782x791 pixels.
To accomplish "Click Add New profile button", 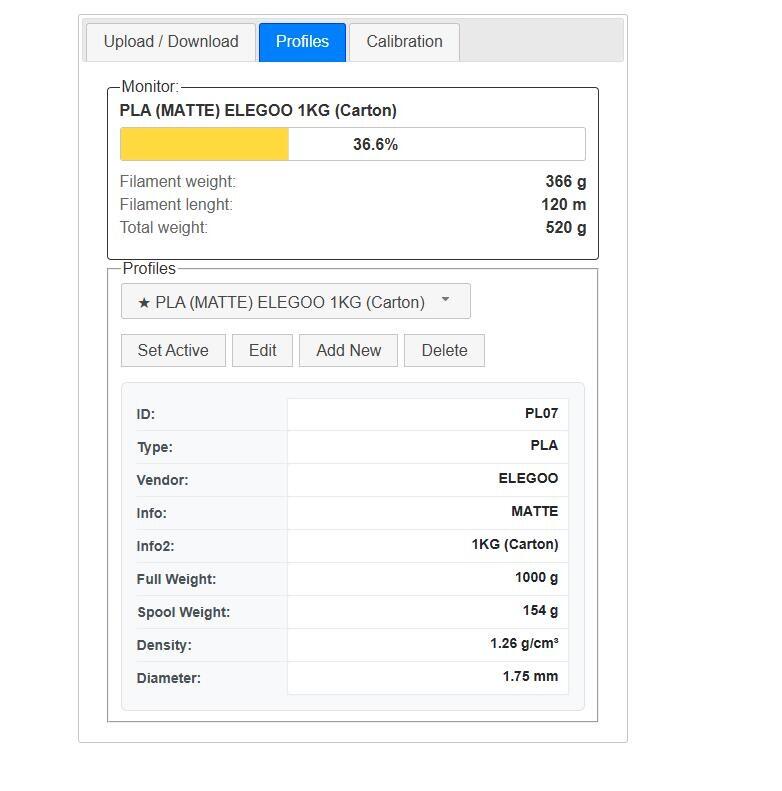I will pyautogui.click(x=348, y=350).
